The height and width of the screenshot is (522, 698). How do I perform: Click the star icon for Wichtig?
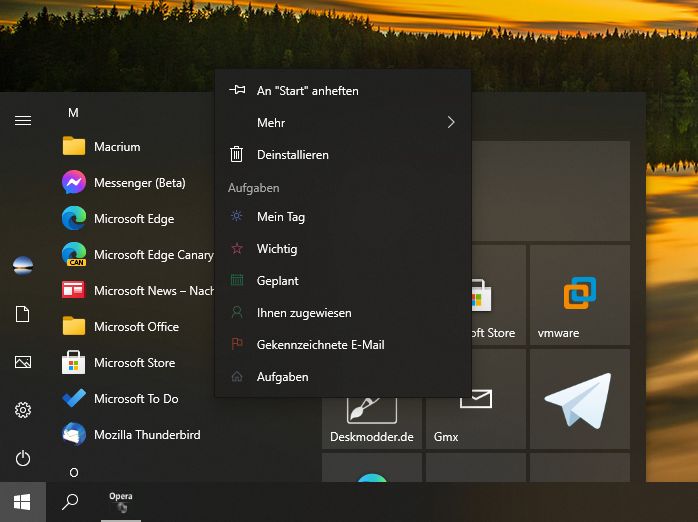pos(237,248)
